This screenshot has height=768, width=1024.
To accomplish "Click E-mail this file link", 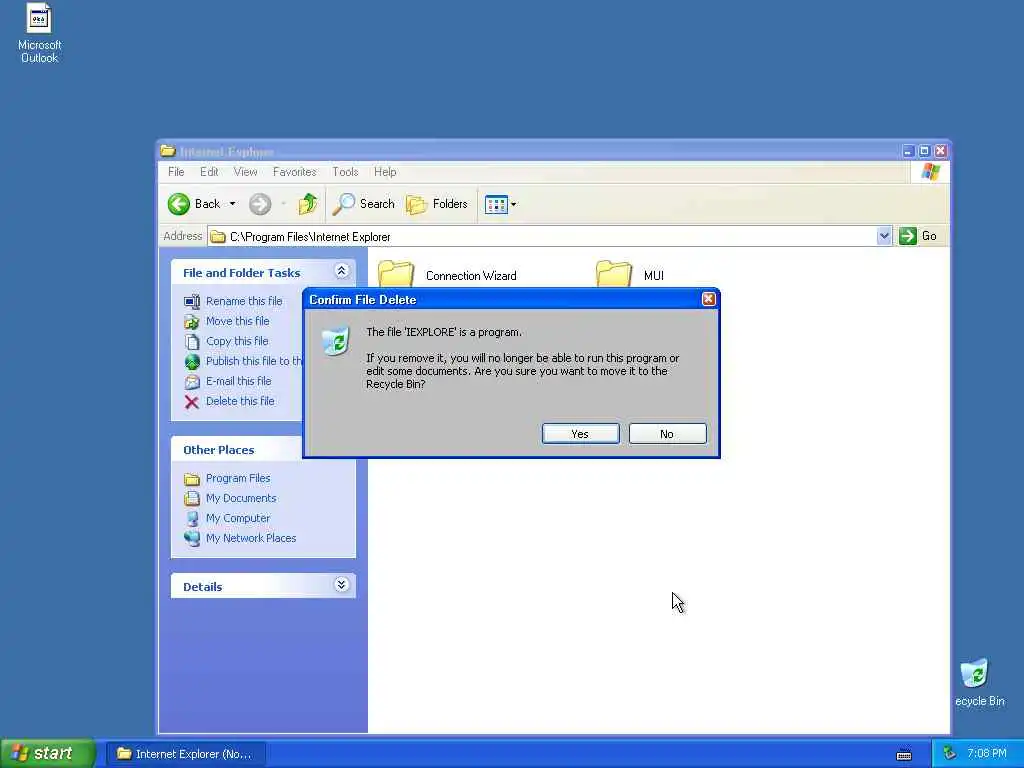I will click(238, 381).
